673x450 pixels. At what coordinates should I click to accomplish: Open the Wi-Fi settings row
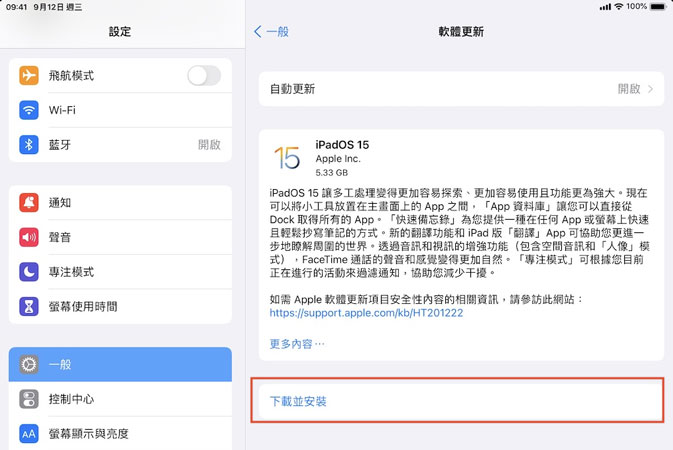click(120, 110)
